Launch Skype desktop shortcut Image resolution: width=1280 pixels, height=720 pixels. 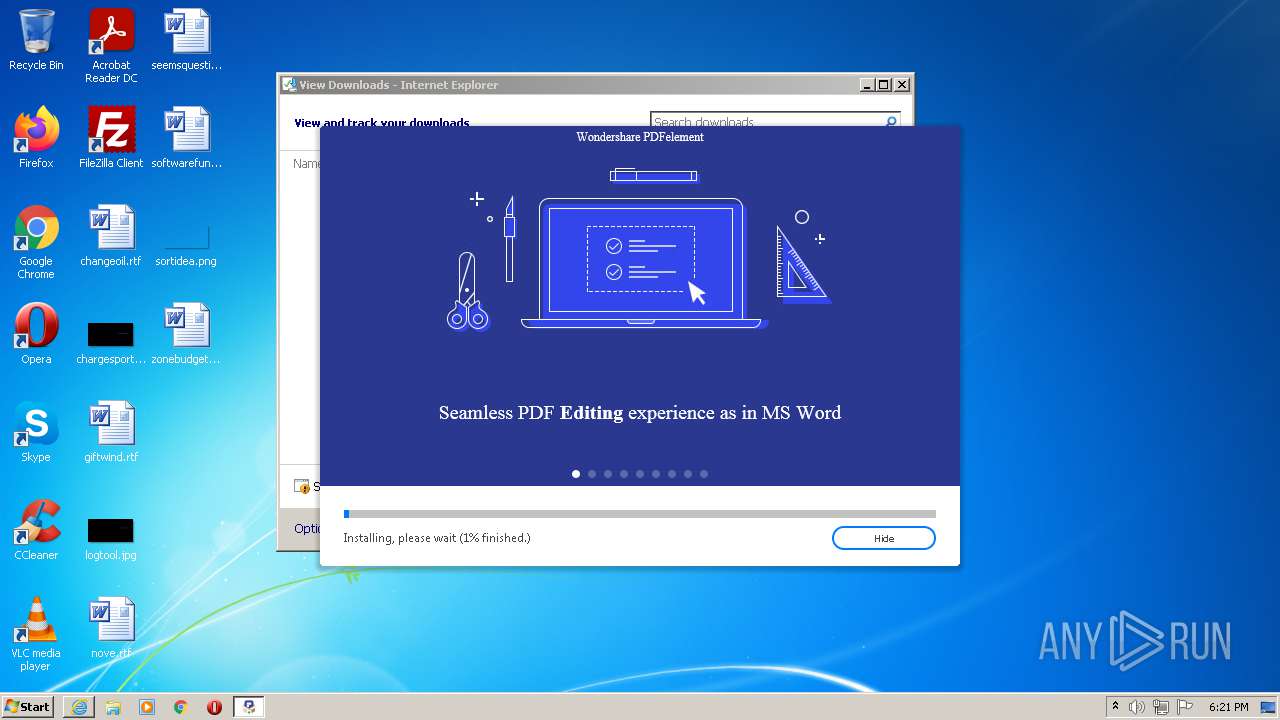[36, 432]
